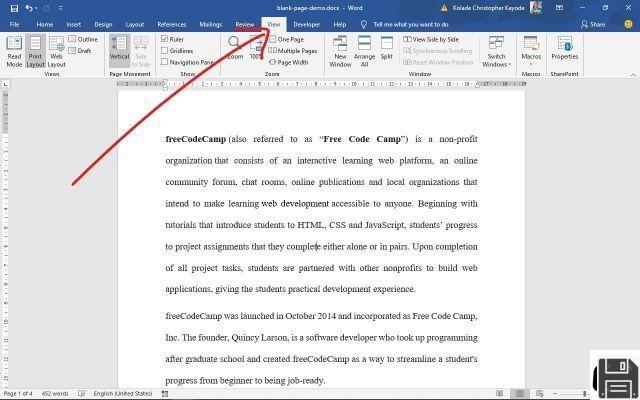Open the Zoom dialog magnifier
The image size is (640, 400).
235,47
